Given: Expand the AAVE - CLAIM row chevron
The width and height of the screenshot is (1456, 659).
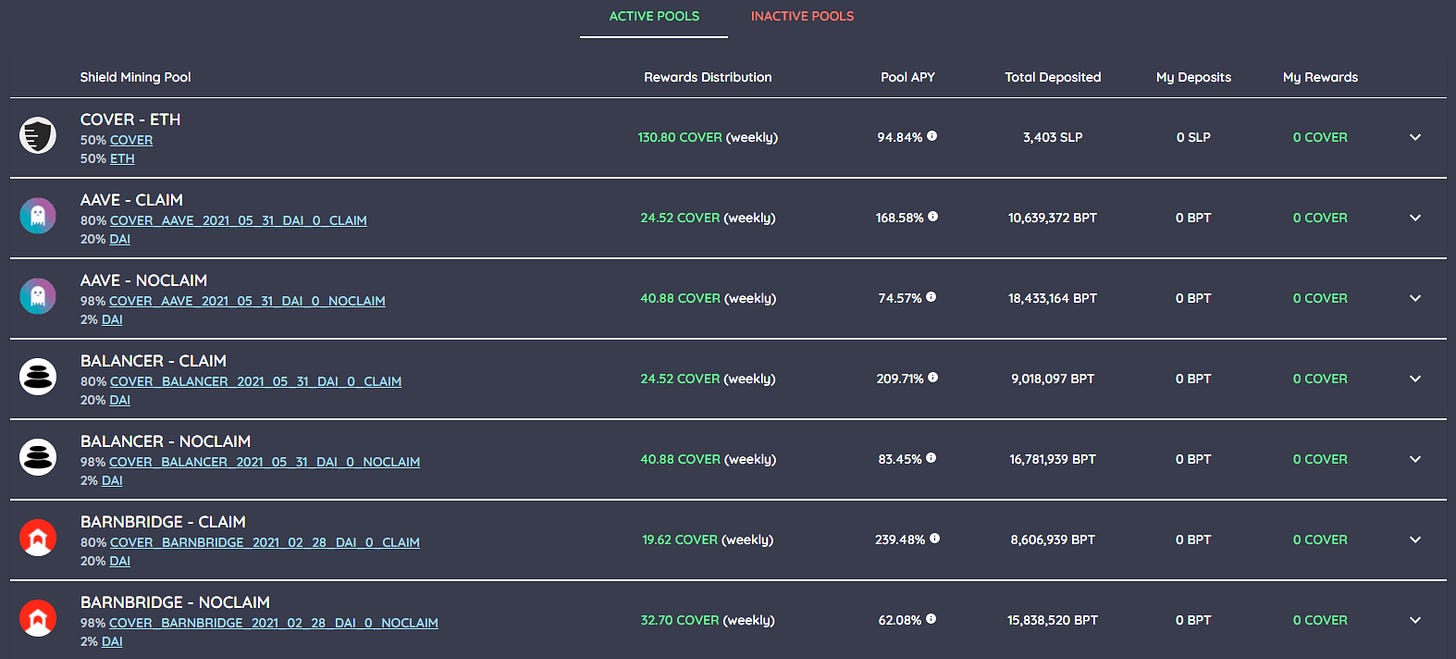Looking at the screenshot, I should [1415, 217].
